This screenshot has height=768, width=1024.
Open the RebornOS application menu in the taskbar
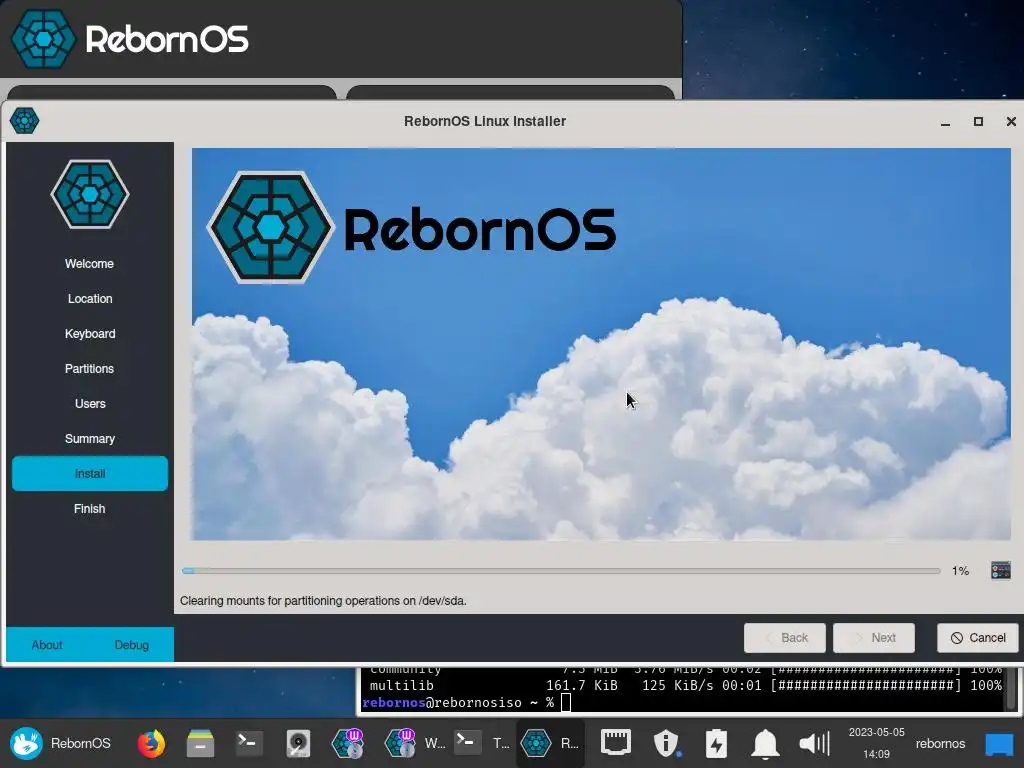(x=60, y=743)
